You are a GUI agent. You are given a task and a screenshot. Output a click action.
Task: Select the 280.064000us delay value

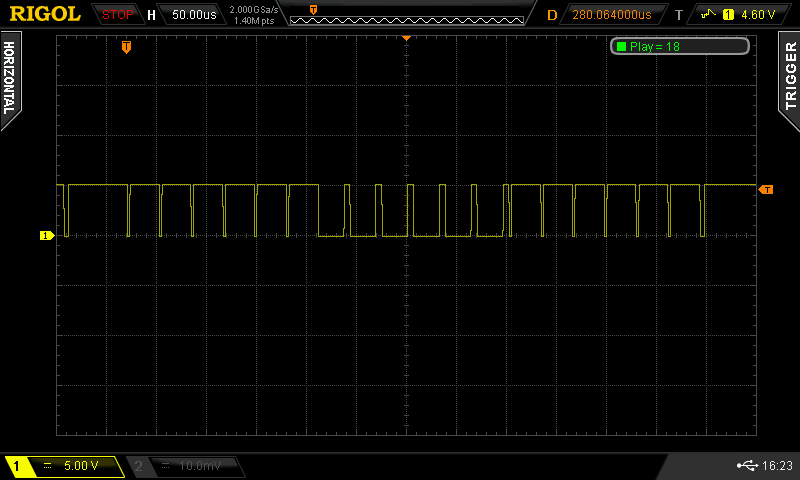611,15
